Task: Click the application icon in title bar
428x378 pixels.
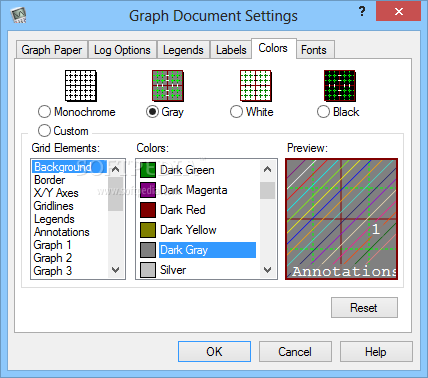Action: coord(18,15)
